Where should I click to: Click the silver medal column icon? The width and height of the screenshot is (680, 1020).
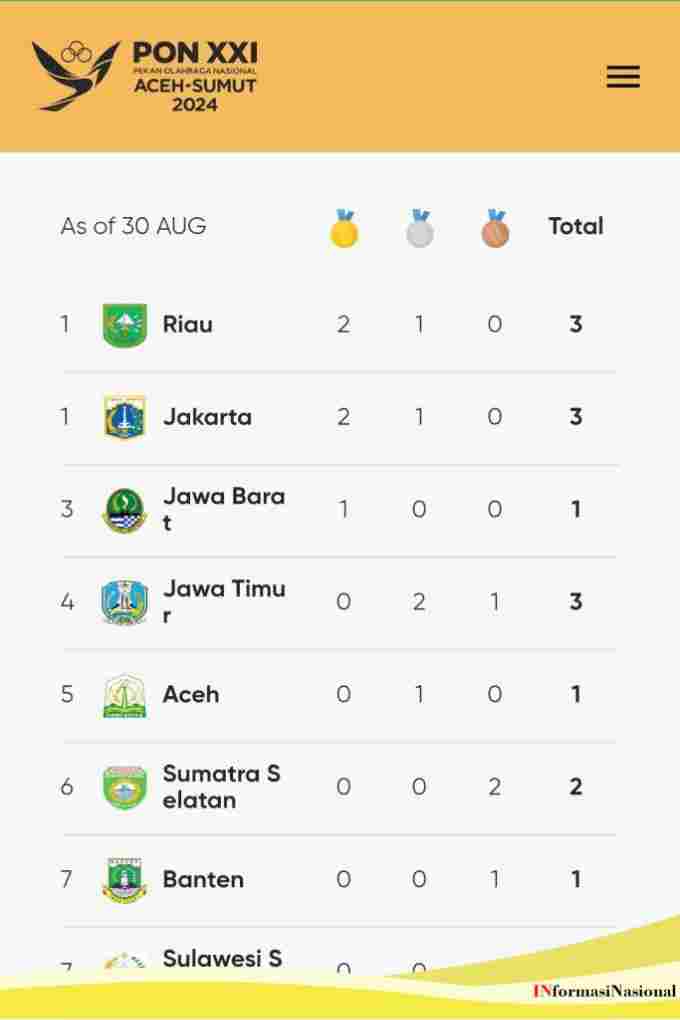(x=420, y=228)
